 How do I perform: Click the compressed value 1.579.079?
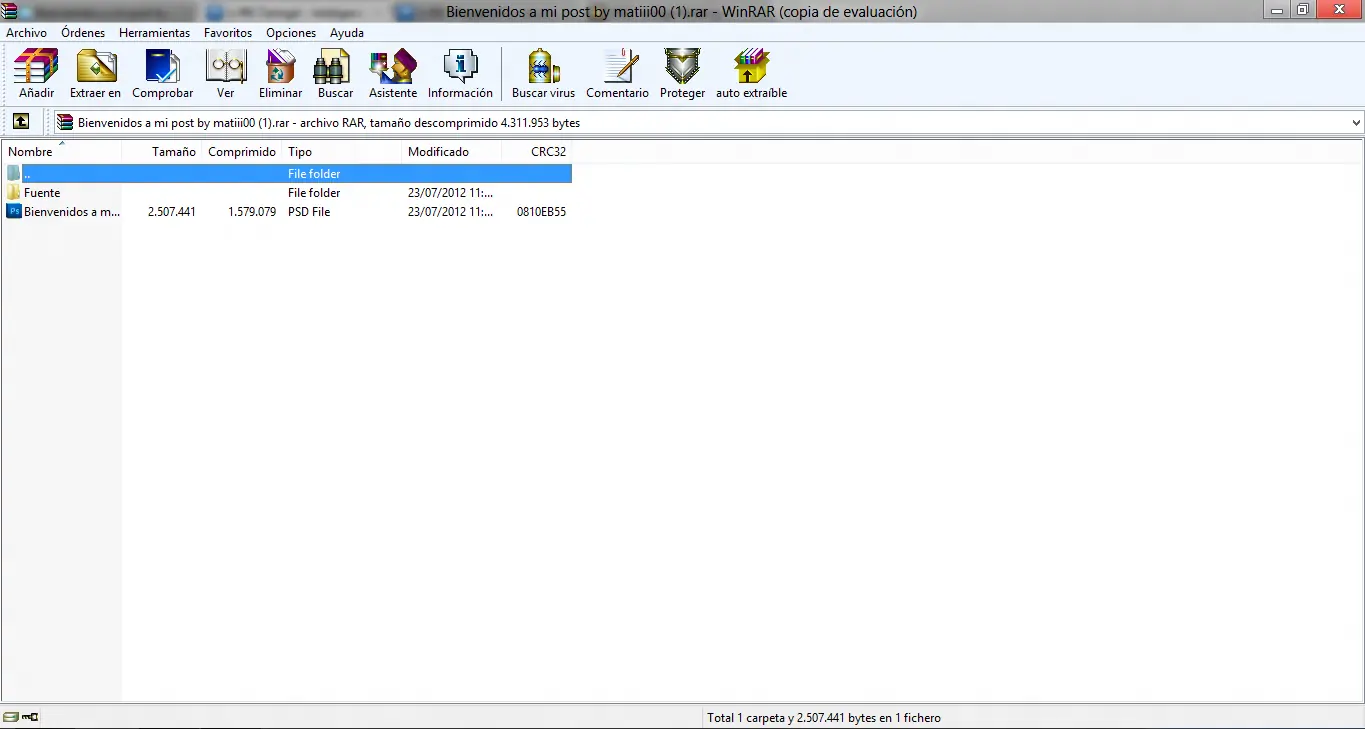click(x=252, y=212)
